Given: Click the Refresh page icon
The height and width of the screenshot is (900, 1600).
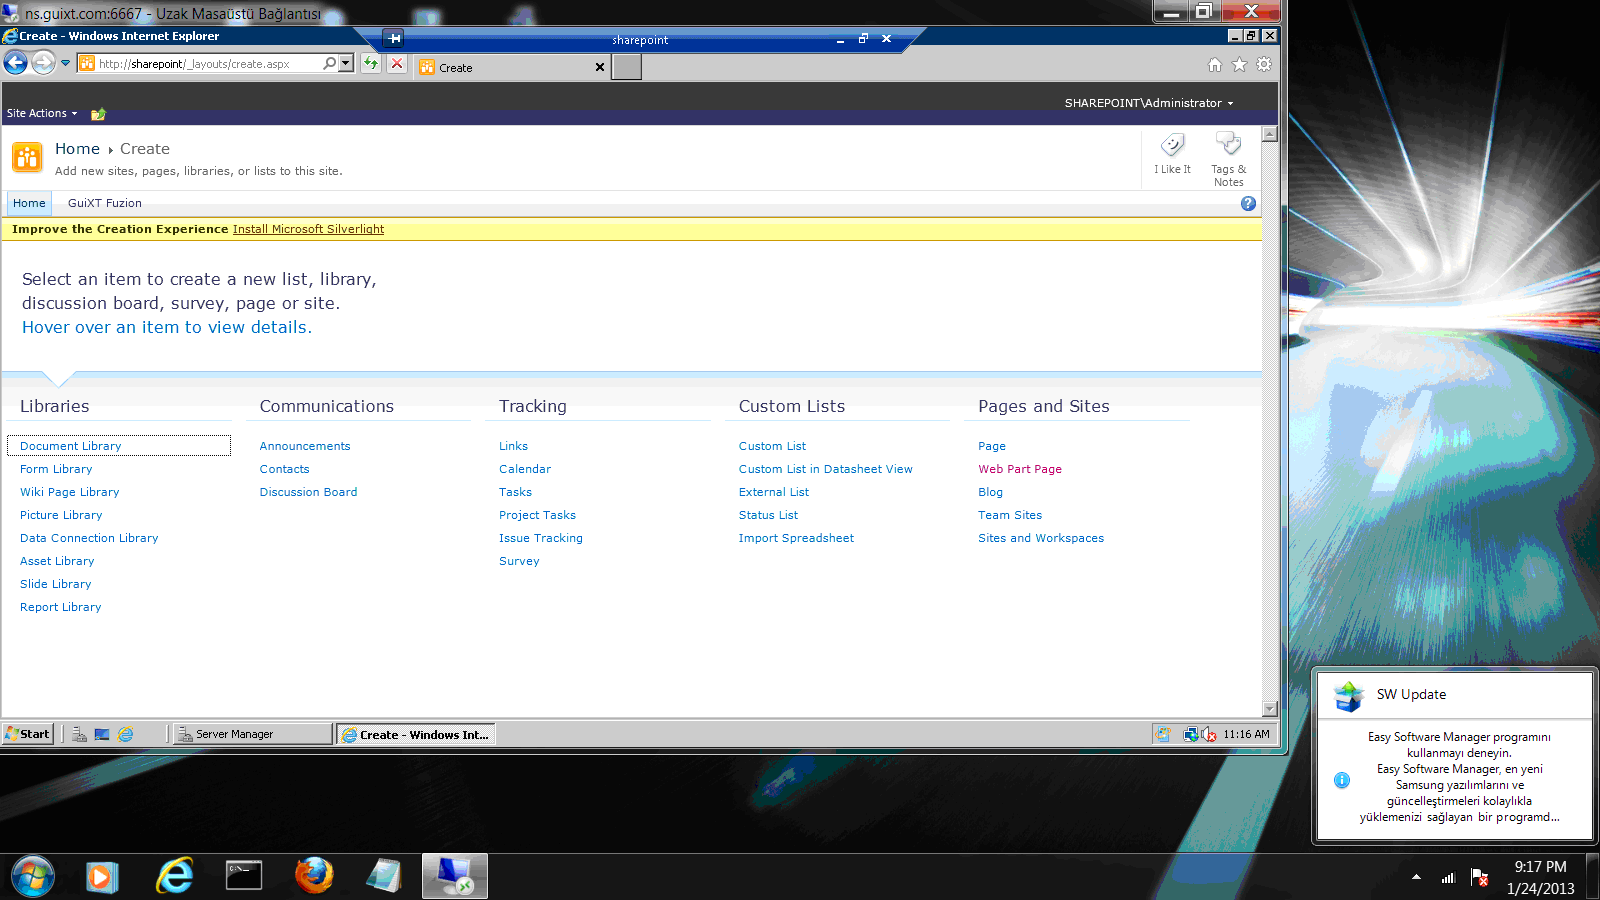Looking at the screenshot, I should [371, 63].
